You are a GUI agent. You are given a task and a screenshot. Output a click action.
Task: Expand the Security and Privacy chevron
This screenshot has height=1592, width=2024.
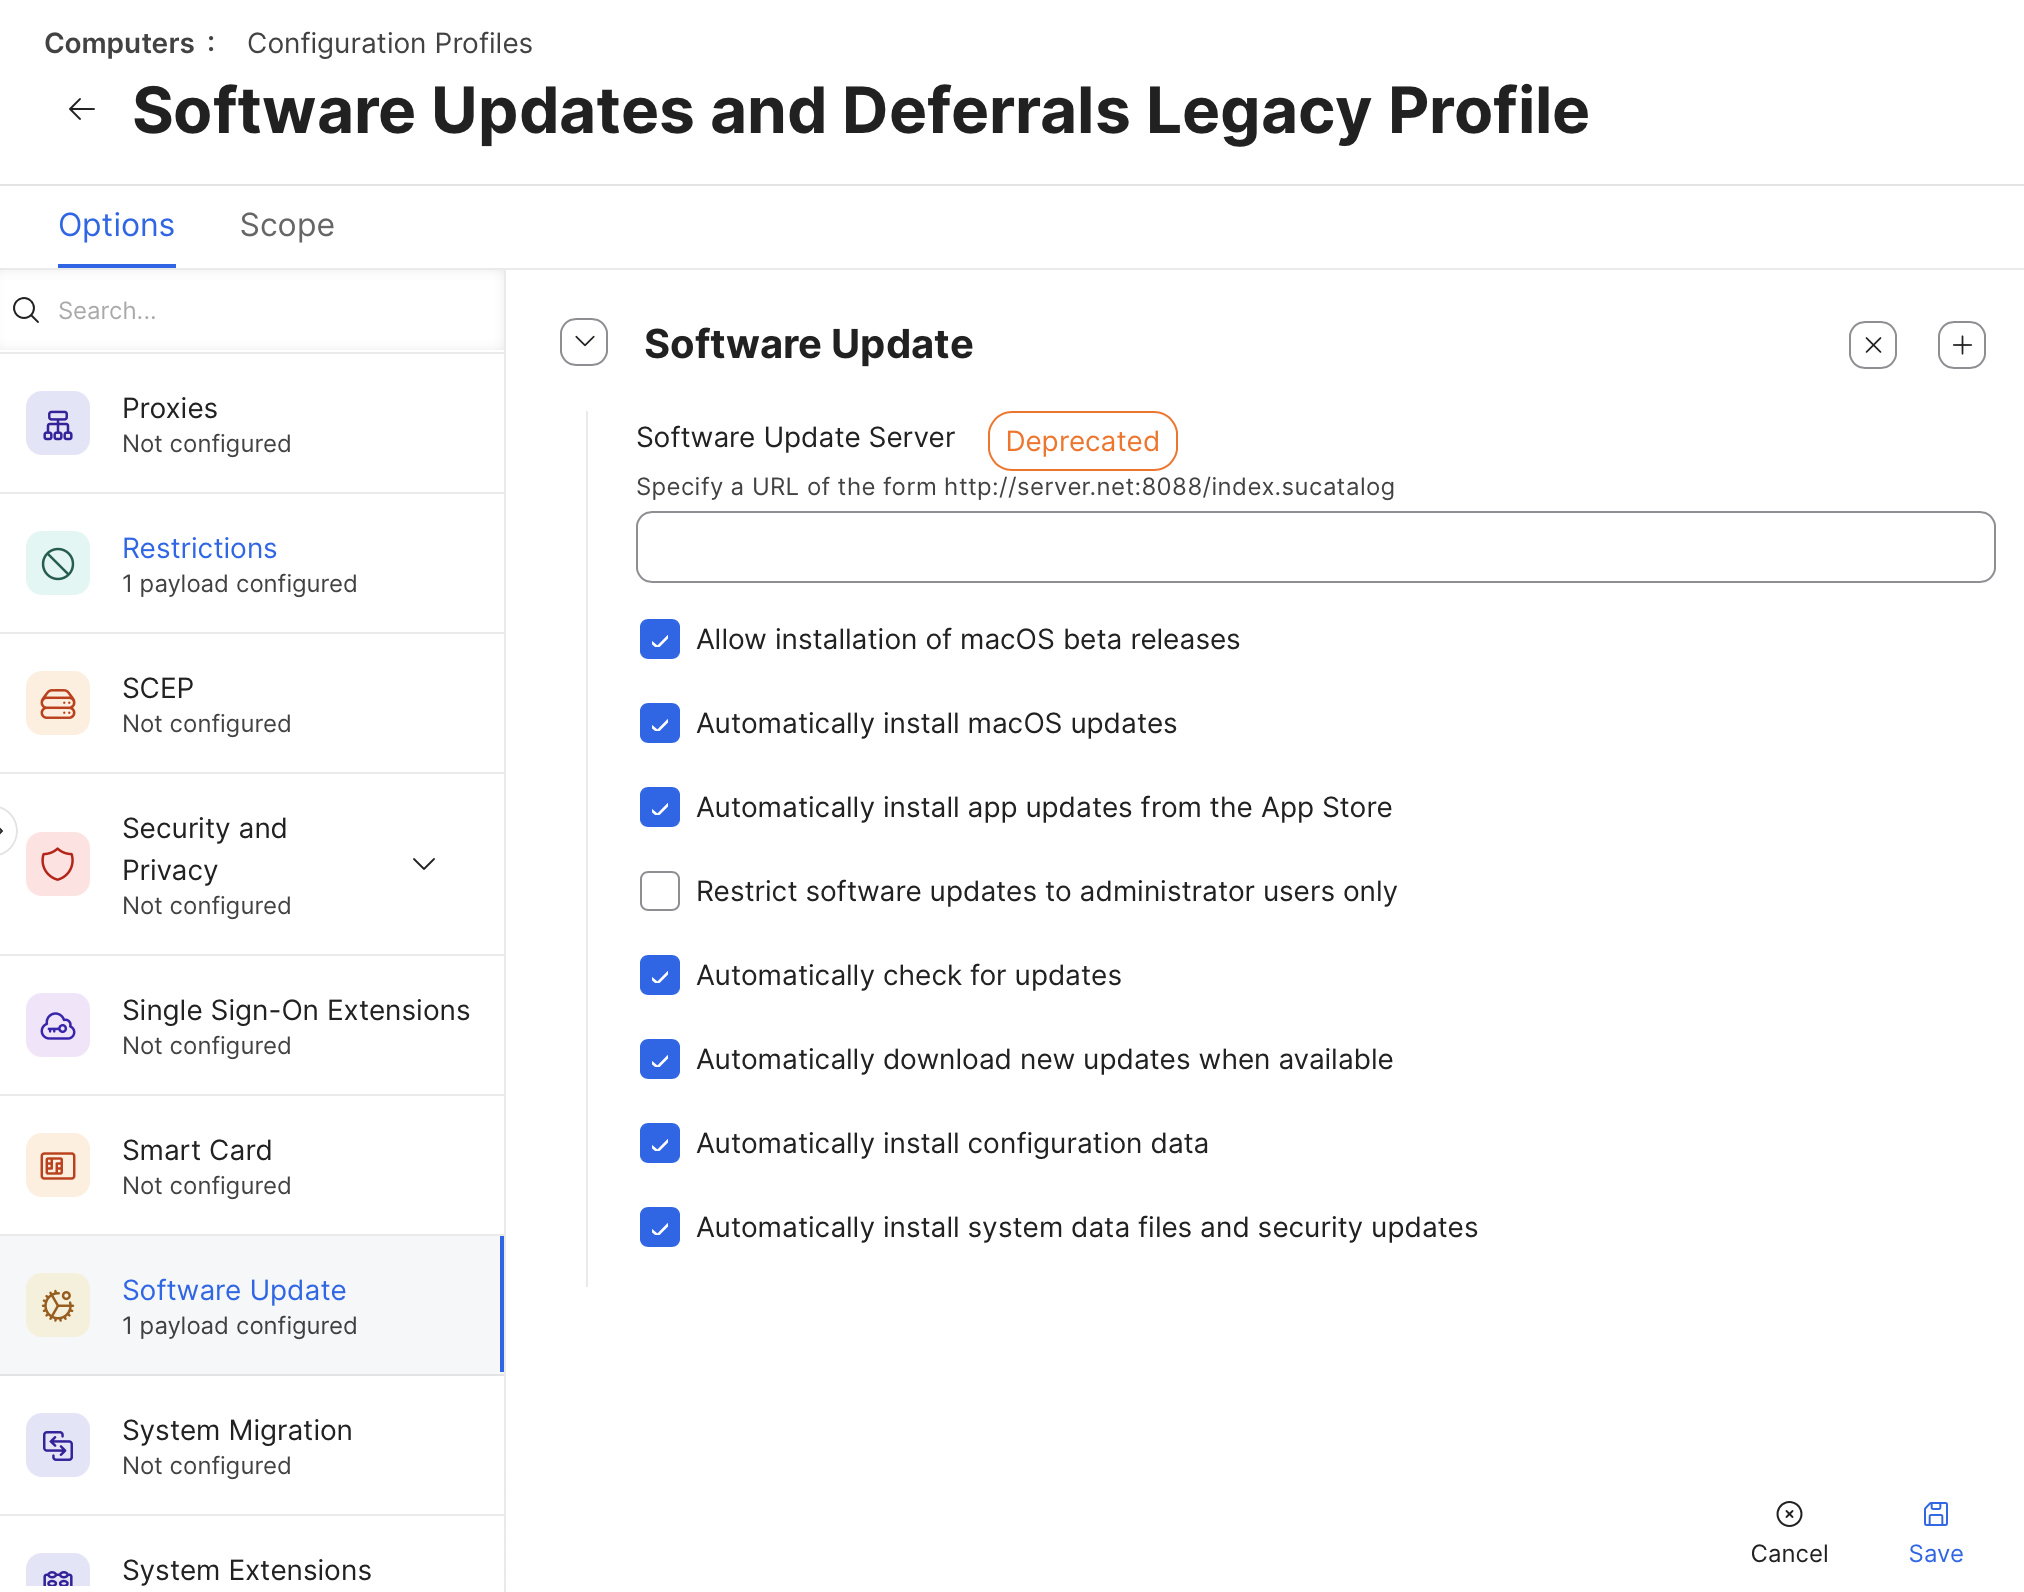click(x=424, y=864)
